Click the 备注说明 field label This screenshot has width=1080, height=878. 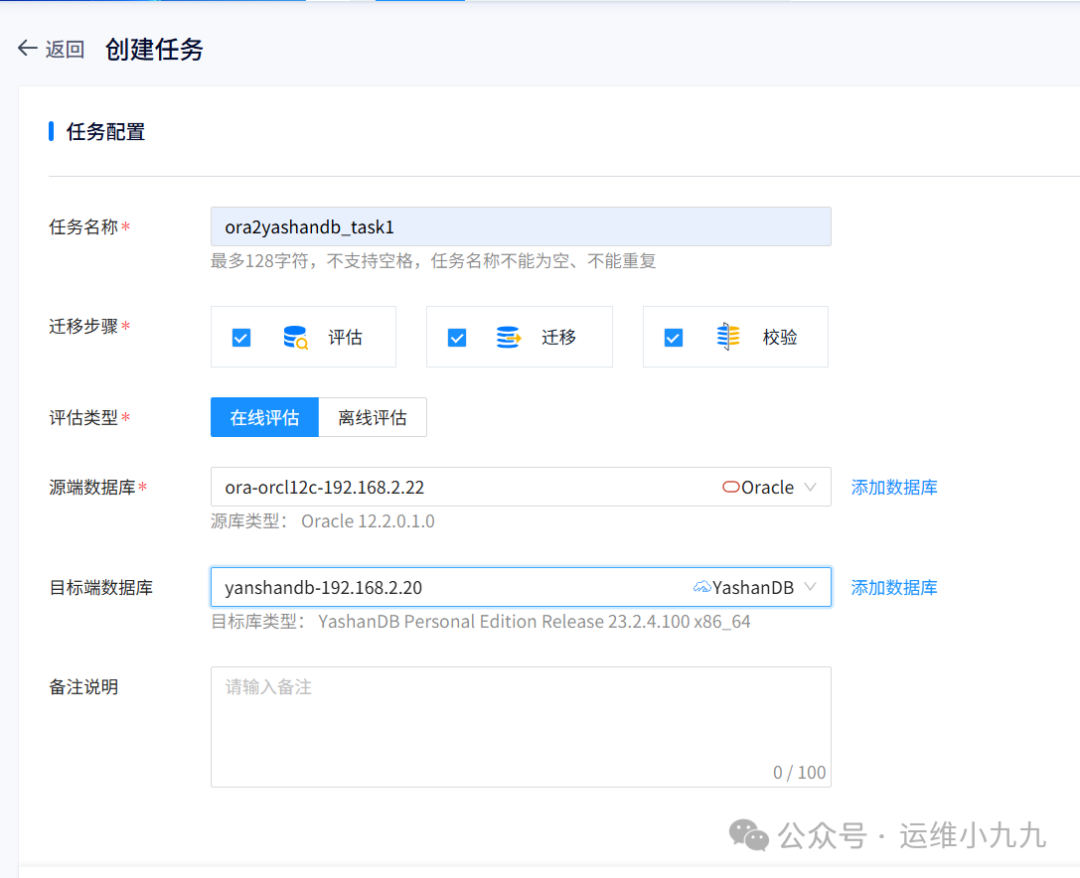point(83,687)
